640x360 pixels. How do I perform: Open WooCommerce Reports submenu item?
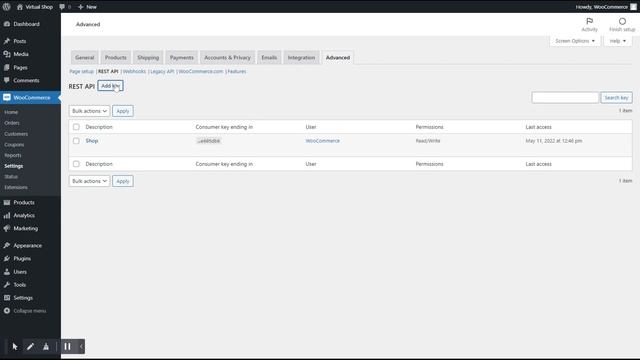pos(13,155)
